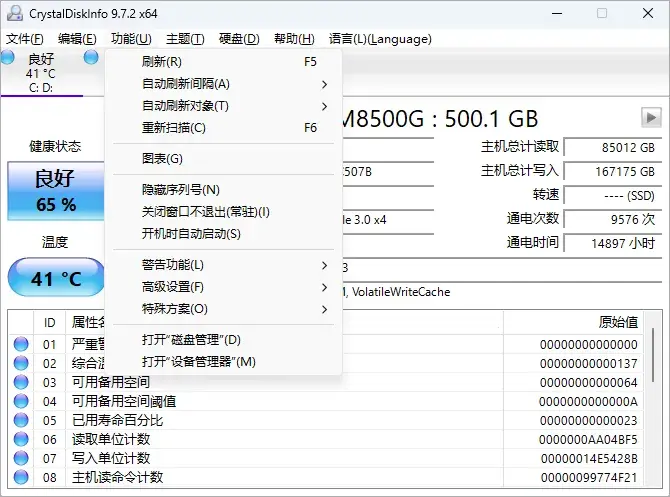Image resolution: width=670 pixels, height=497 pixels.
Task: Click the next disk arrow button
Action: tap(651, 117)
